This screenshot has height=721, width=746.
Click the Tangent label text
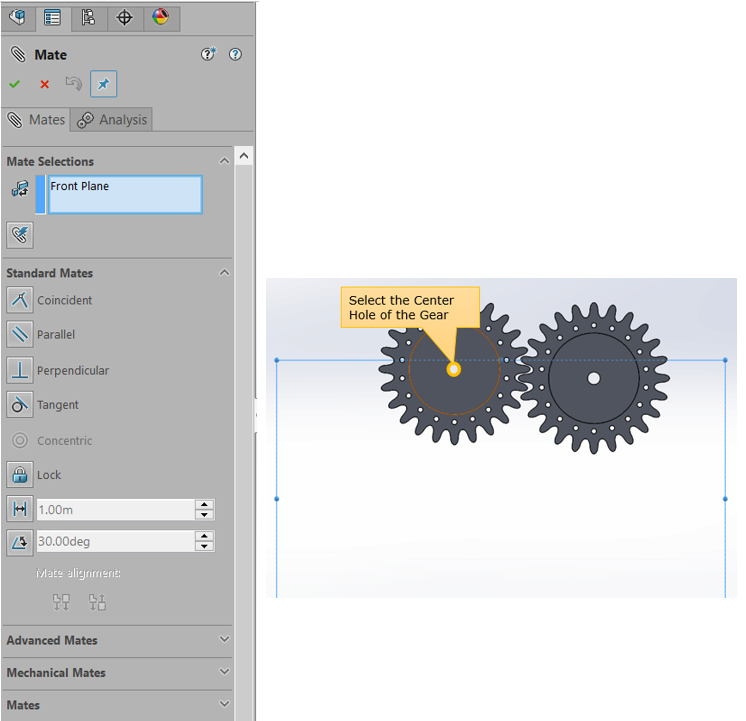pos(58,405)
